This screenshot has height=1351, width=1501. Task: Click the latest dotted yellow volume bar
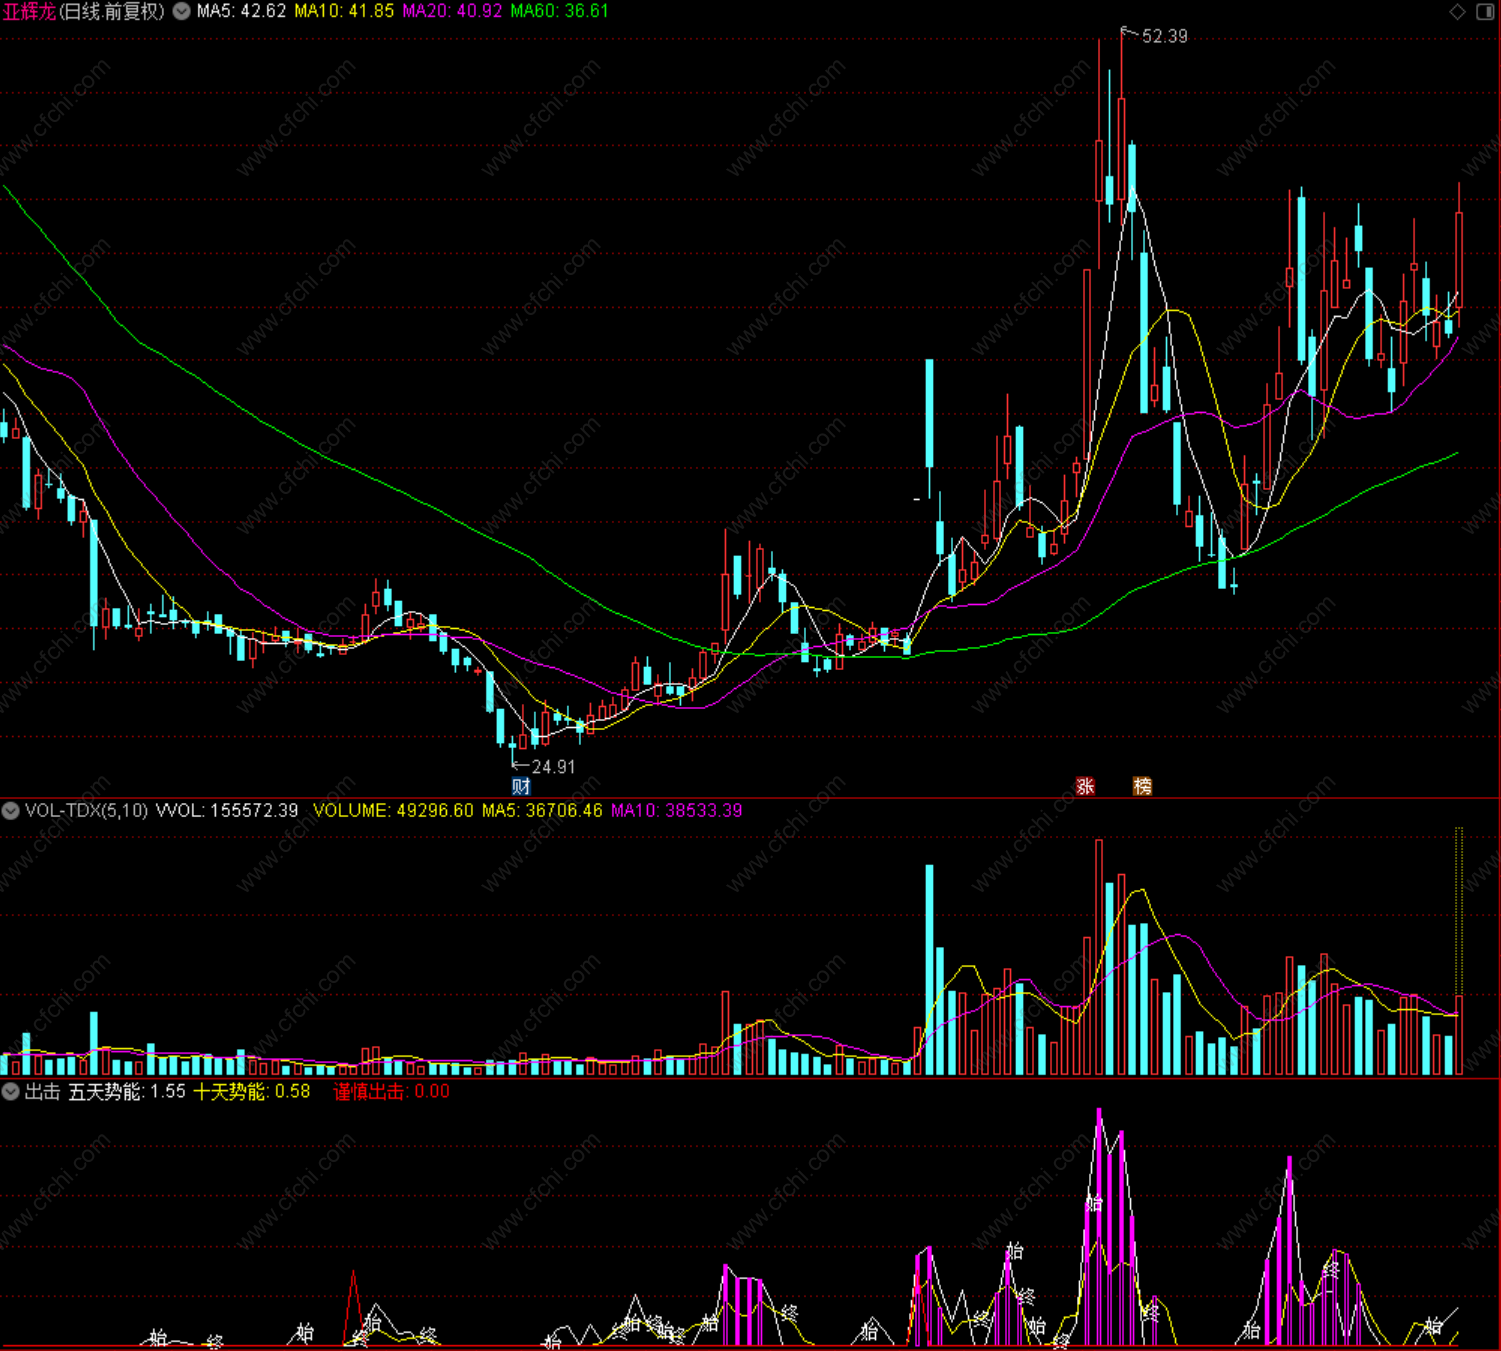[x=1459, y=951]
